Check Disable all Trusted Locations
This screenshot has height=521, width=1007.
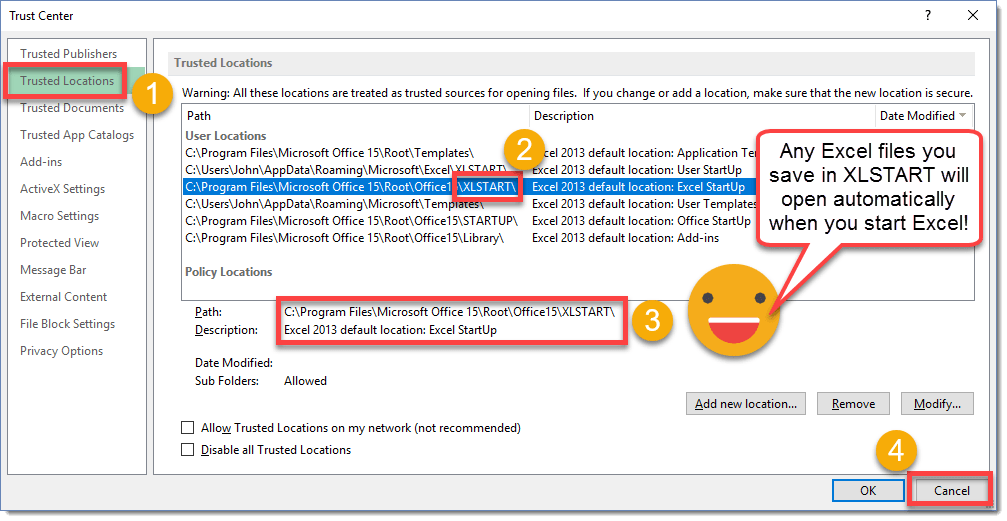click(188, 450)
